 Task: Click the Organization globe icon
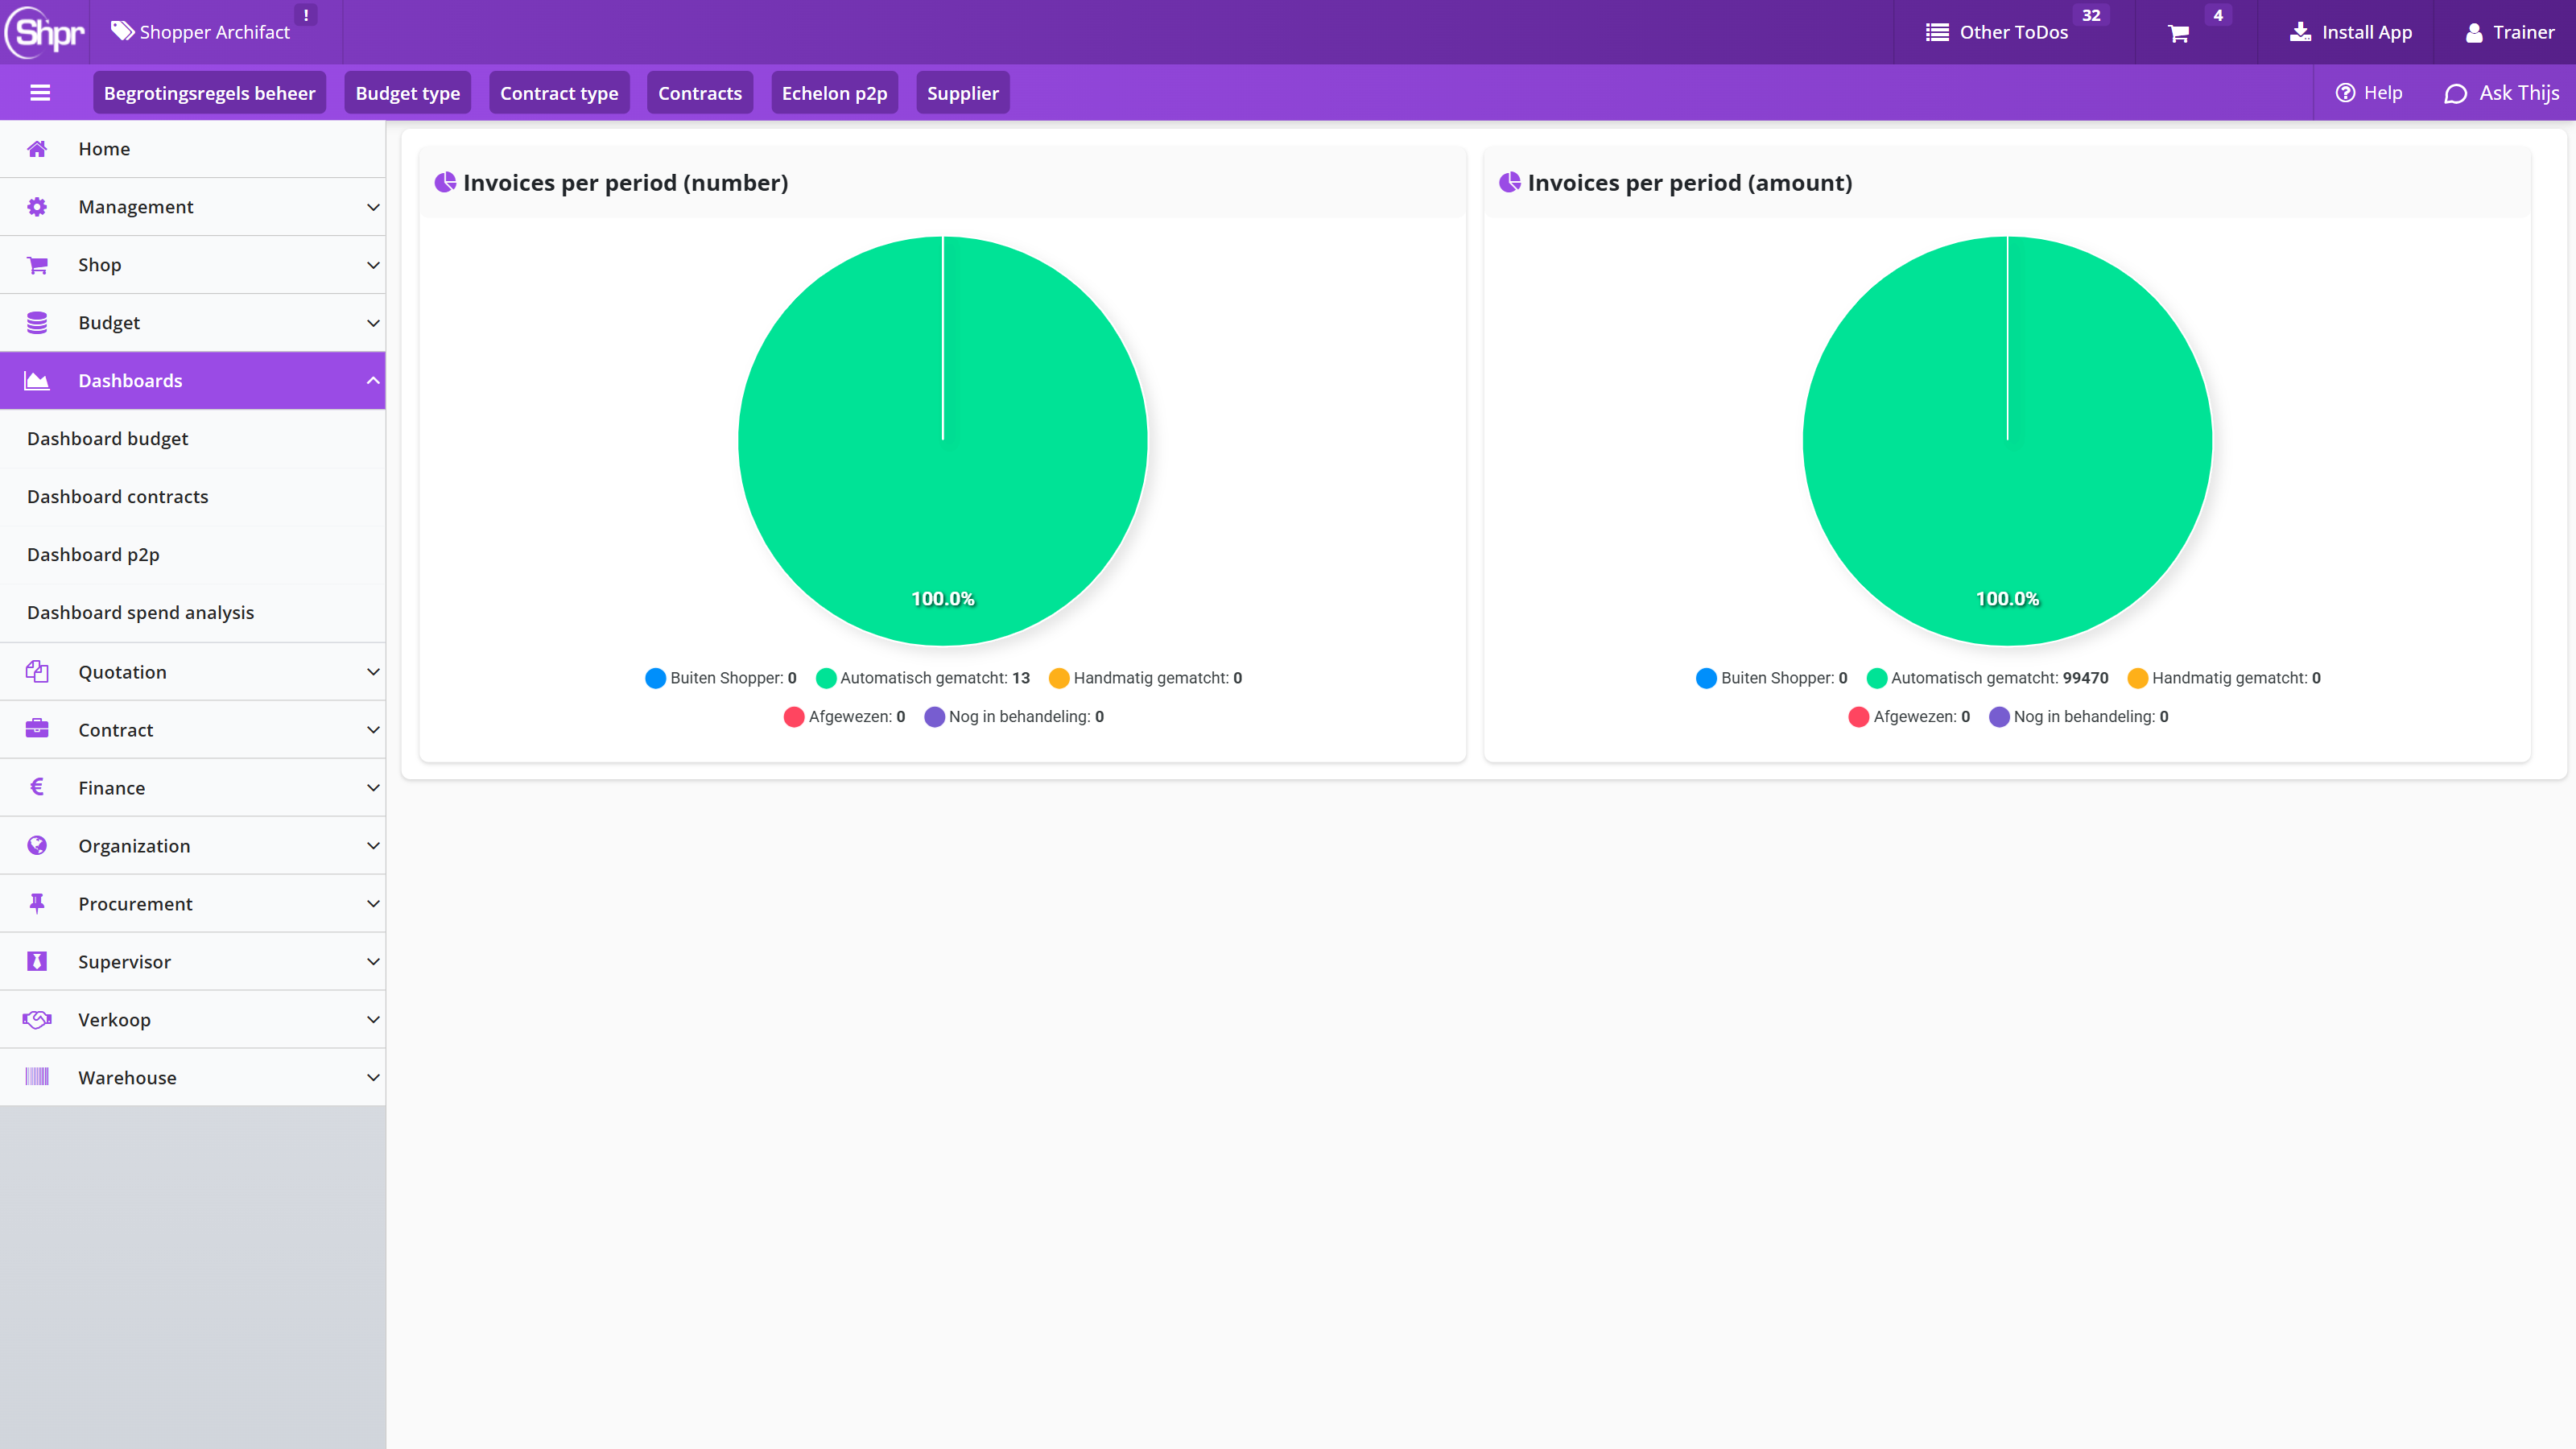tap(37, 845)
